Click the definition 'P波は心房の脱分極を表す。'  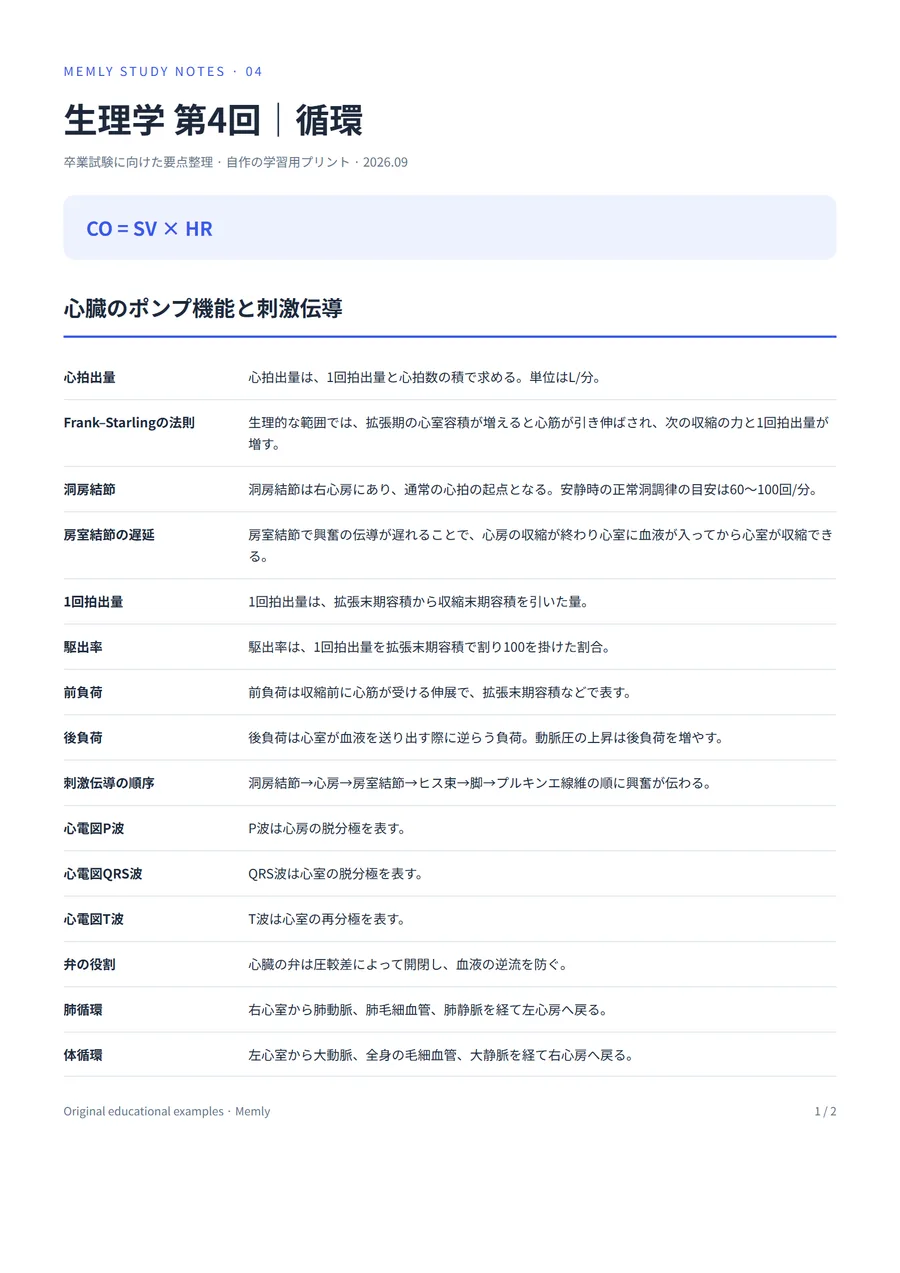tap(327, 828)
